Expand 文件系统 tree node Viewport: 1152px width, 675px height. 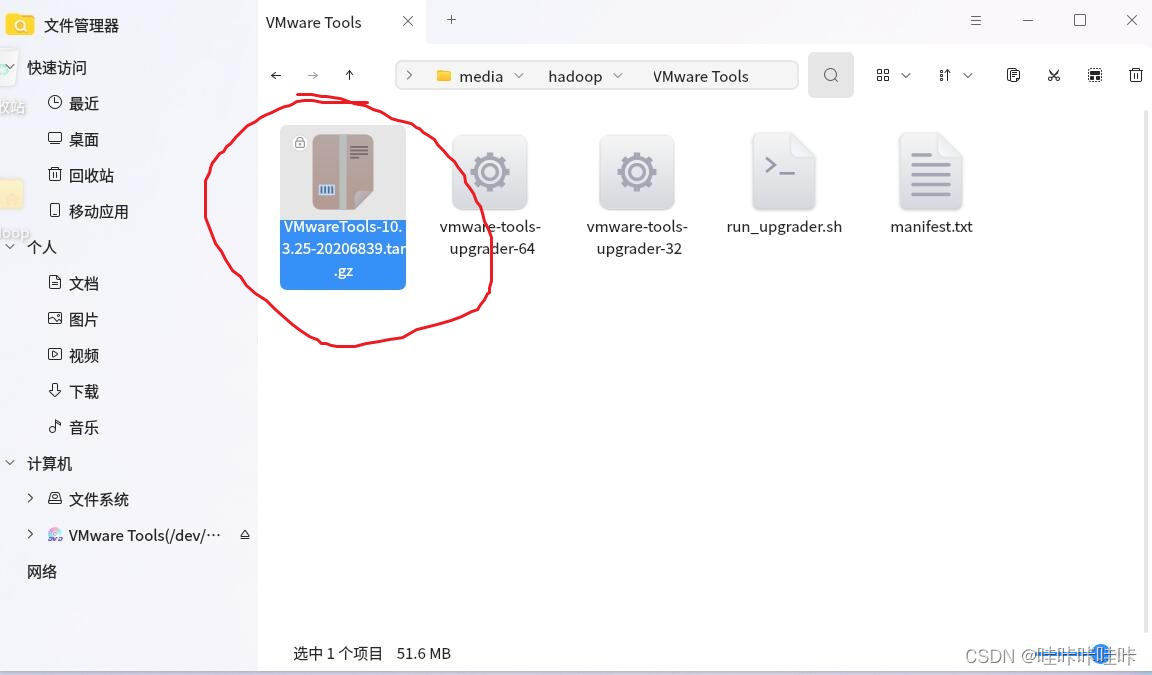[x=30, y=498]
